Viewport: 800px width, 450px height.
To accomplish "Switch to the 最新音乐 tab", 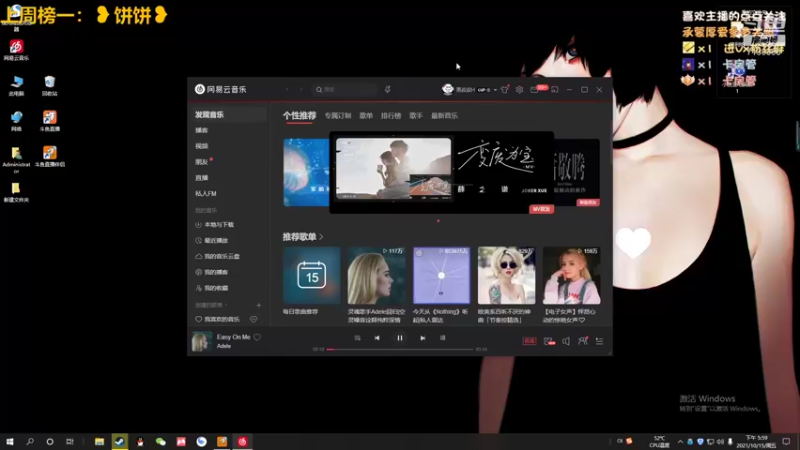I will click(444, 116).
